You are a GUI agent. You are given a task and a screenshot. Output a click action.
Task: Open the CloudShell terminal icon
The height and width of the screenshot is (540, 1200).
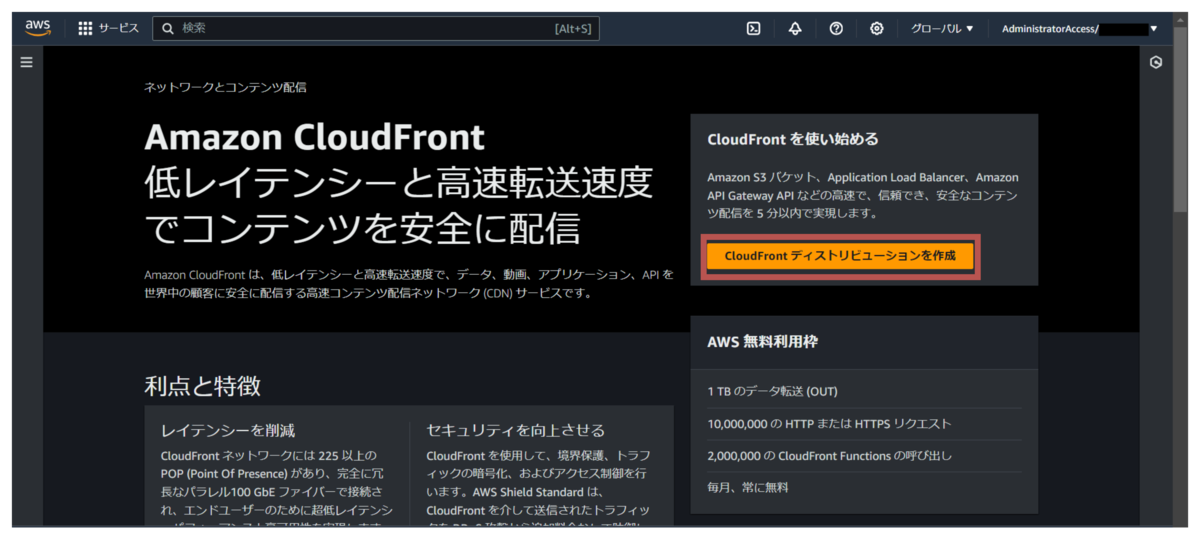(x=754, y=28)
